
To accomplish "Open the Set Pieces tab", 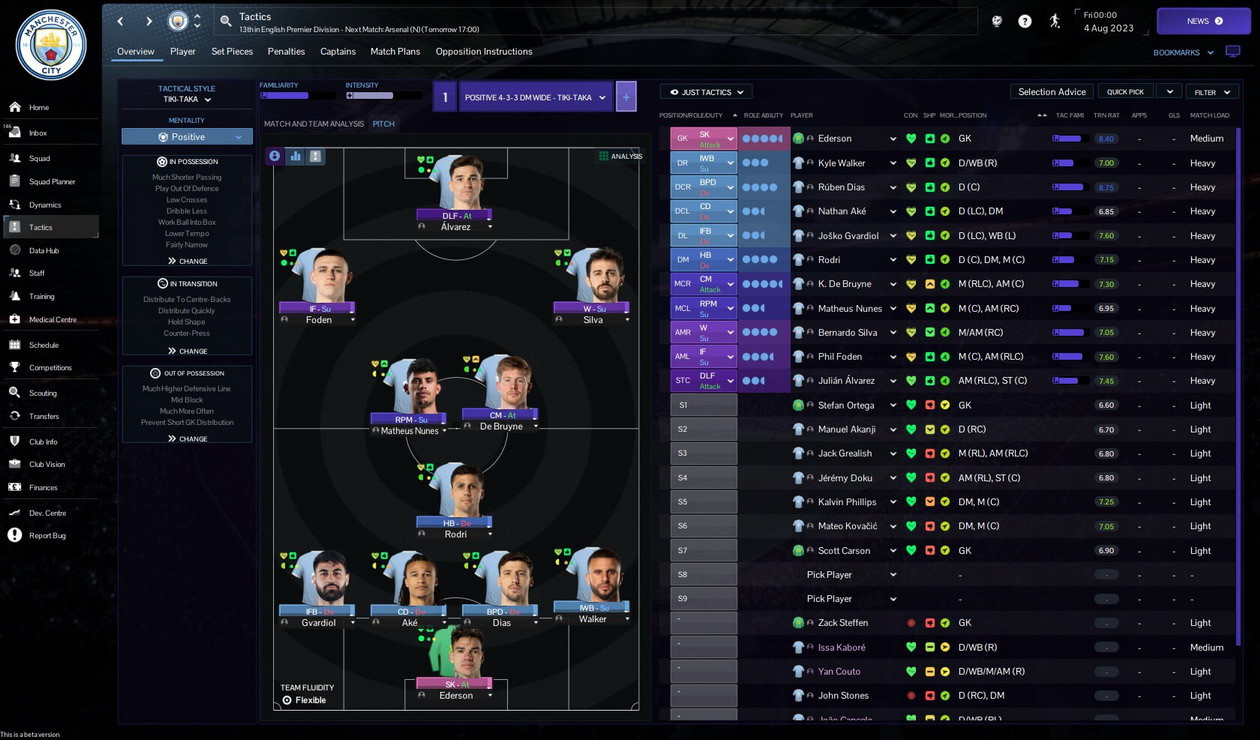I will 232,51.
